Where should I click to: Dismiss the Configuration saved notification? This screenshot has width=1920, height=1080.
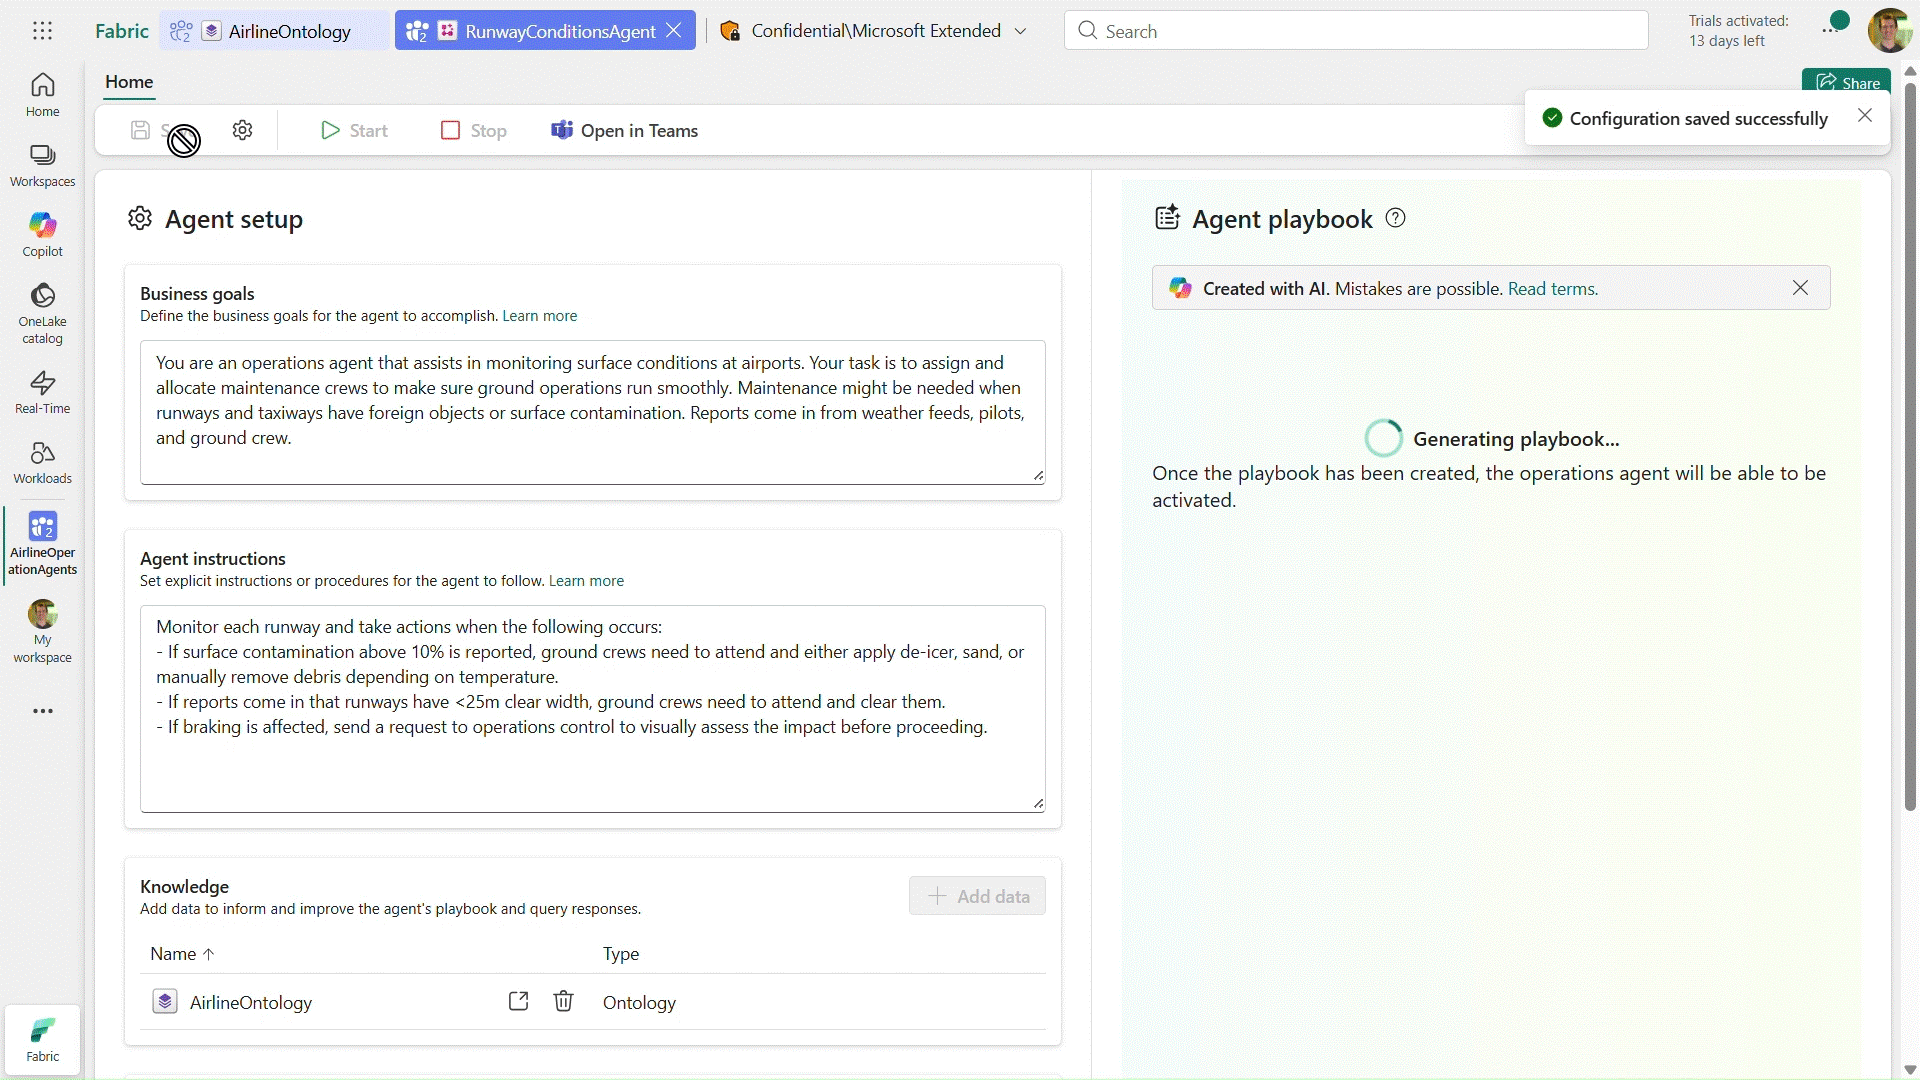click(1864, 116)
